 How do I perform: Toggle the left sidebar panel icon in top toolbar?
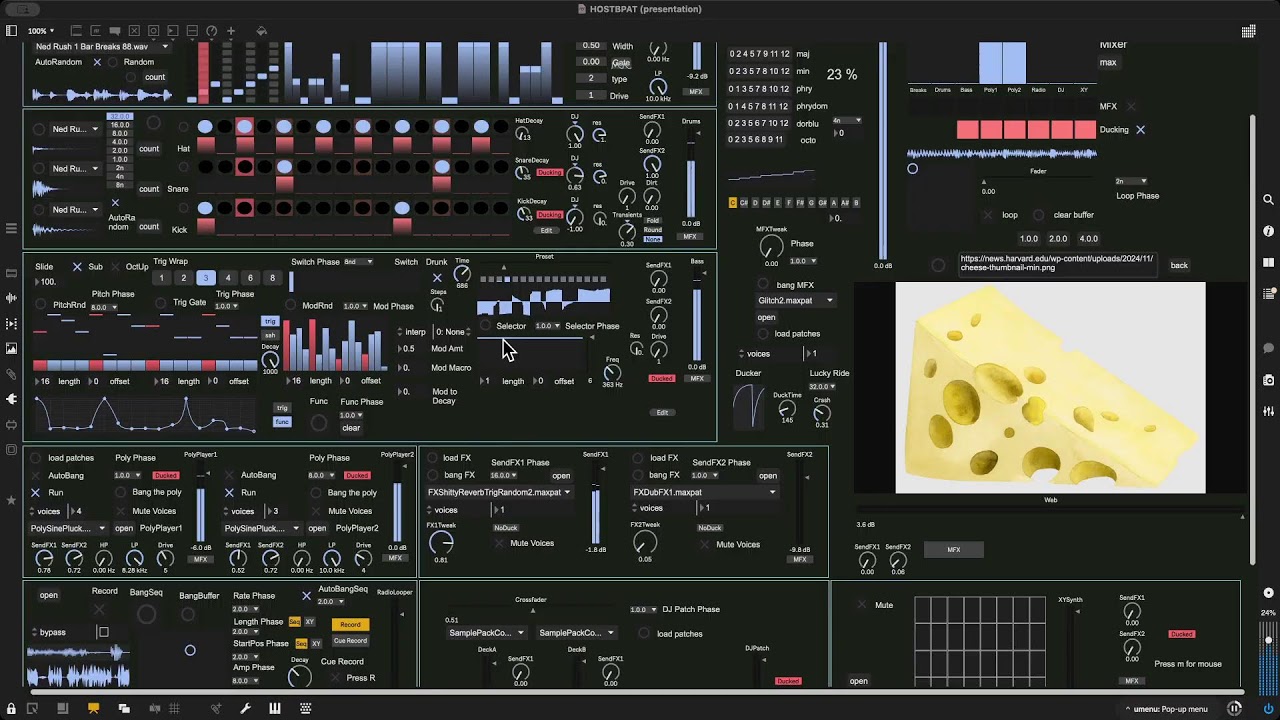coord(12,31)
